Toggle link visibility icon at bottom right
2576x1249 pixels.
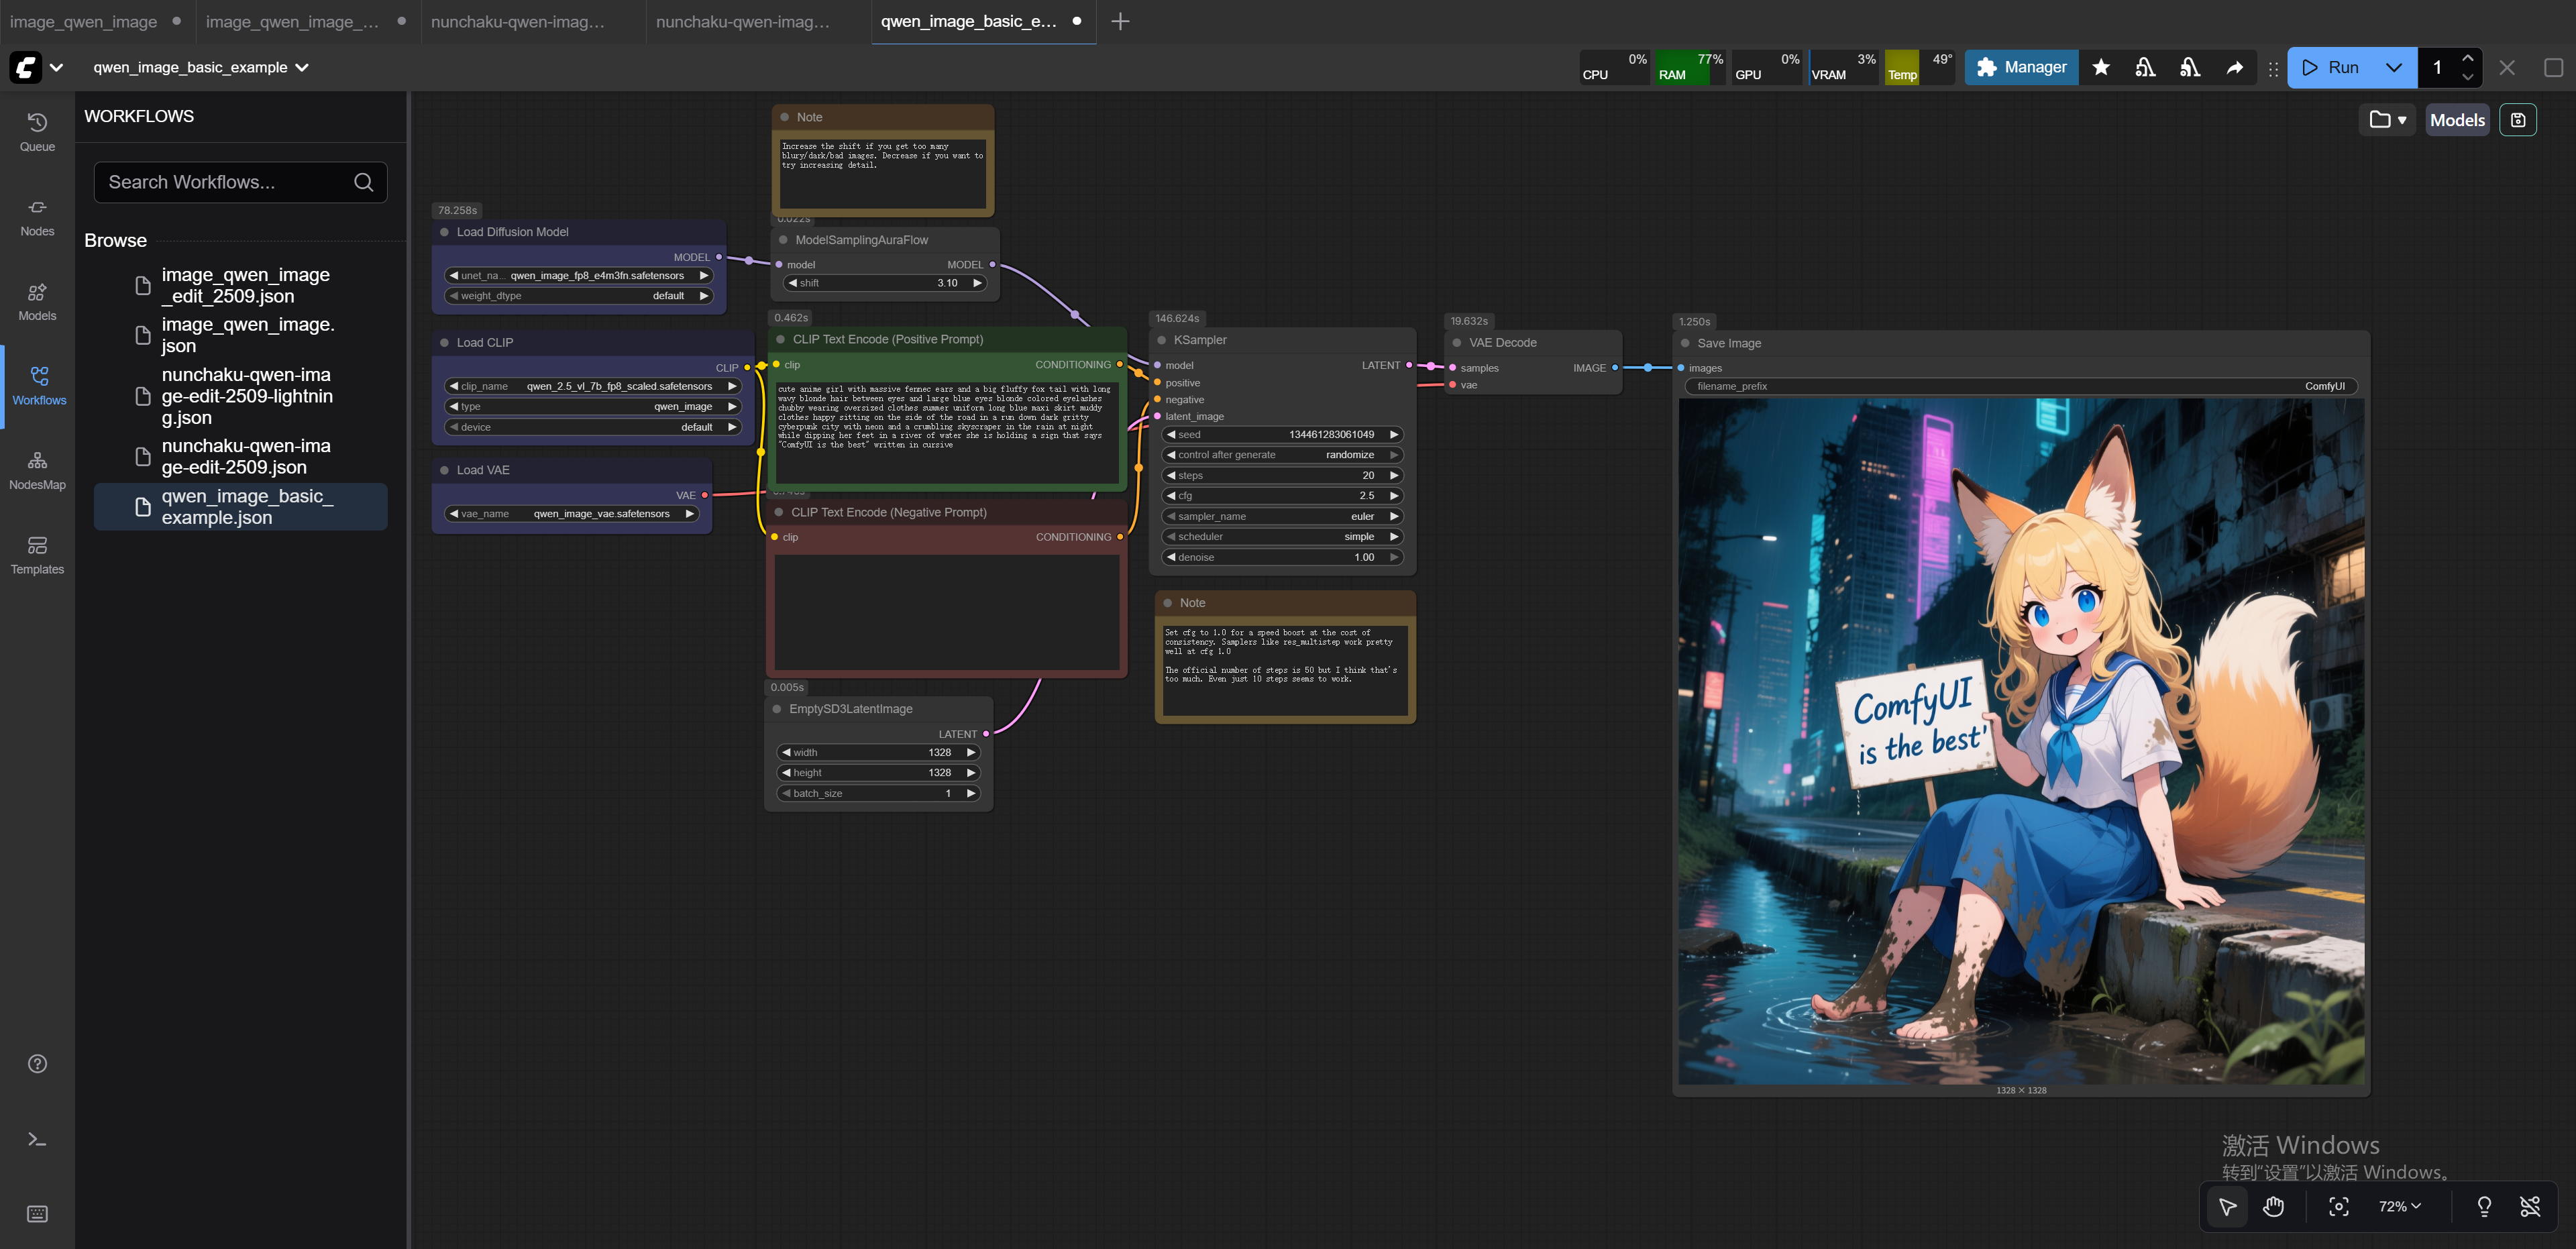2529,1206
